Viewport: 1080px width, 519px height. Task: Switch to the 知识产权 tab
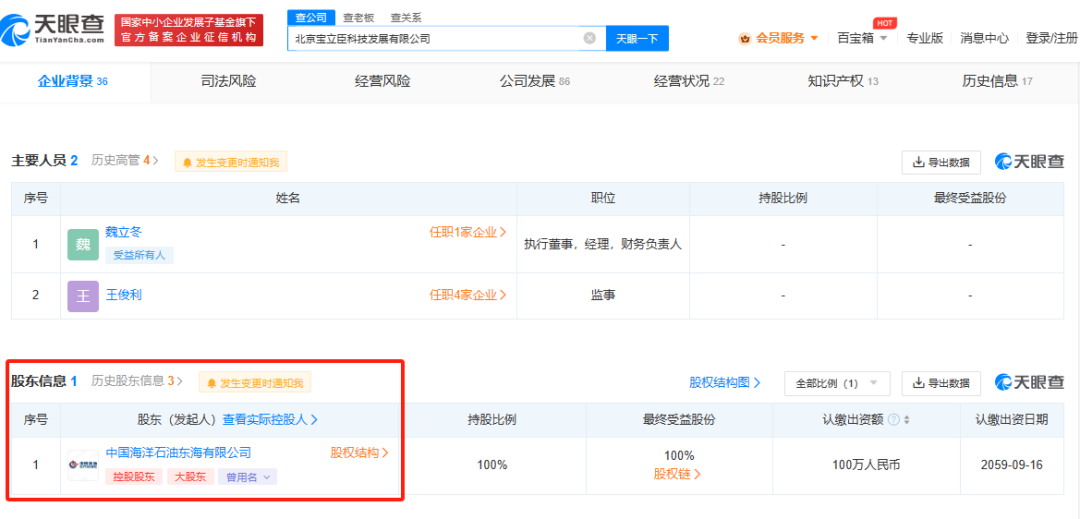(843, 81)
